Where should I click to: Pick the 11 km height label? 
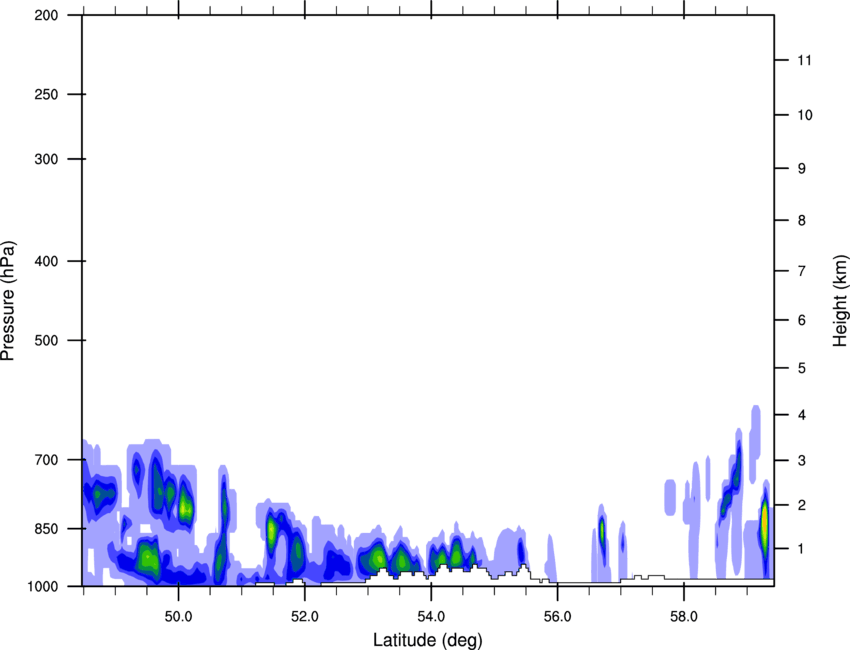tap(805, 60)
